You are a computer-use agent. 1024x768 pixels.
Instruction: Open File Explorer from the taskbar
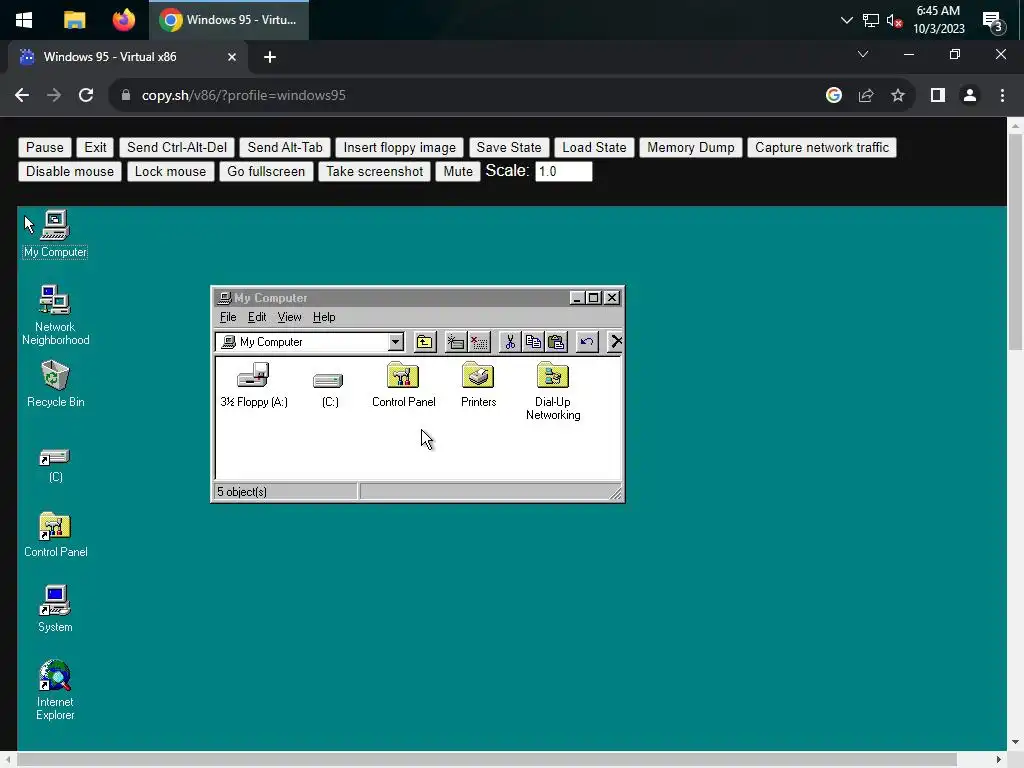point(74,20)
